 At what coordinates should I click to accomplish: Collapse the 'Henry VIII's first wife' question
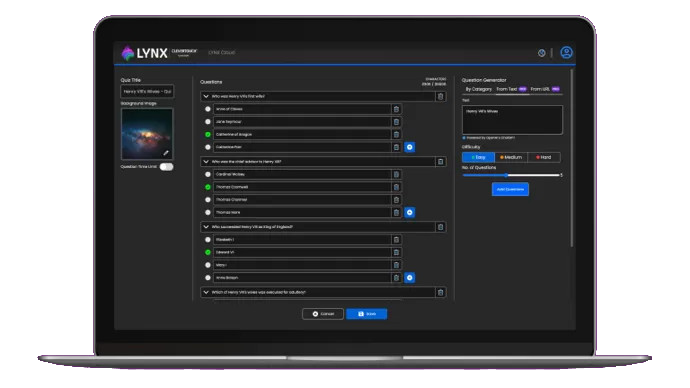tap(206, 96)
